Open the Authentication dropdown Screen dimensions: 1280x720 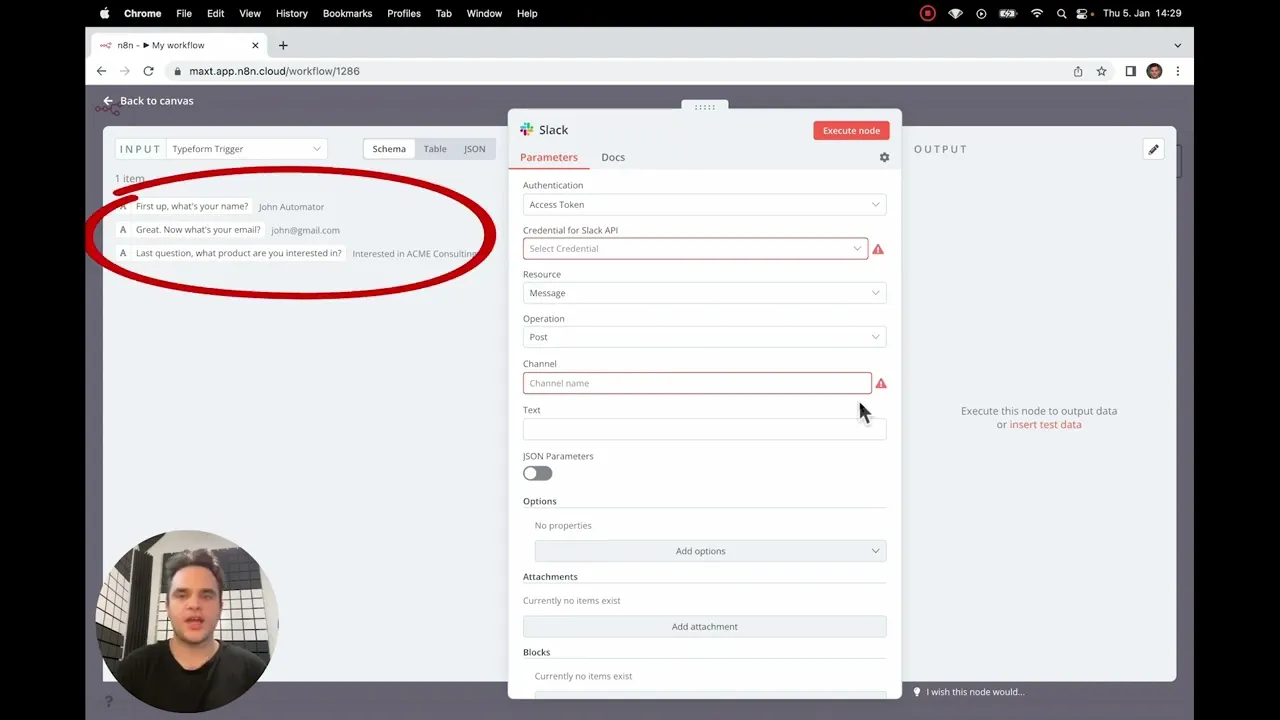click(x=704, y=205)
